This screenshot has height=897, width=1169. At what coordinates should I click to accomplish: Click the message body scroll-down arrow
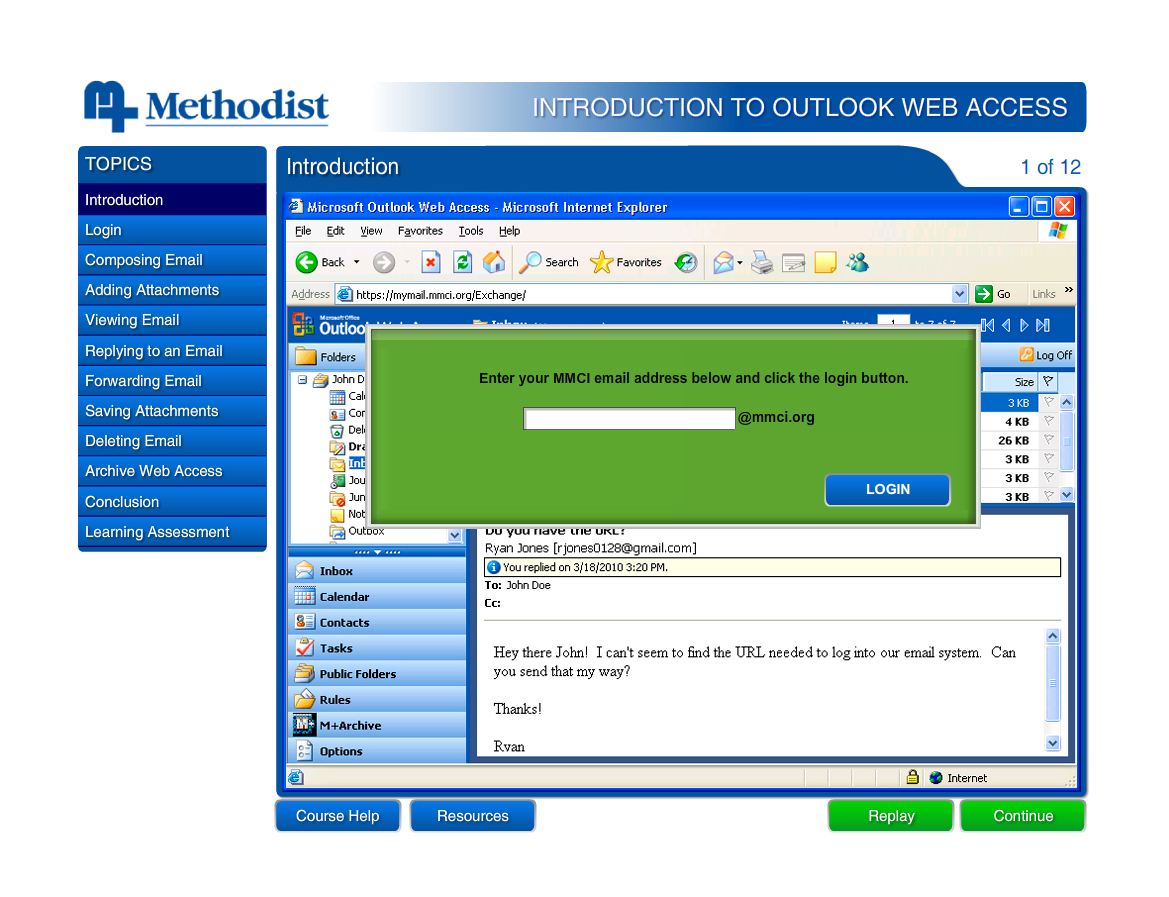coord(1053,743)
